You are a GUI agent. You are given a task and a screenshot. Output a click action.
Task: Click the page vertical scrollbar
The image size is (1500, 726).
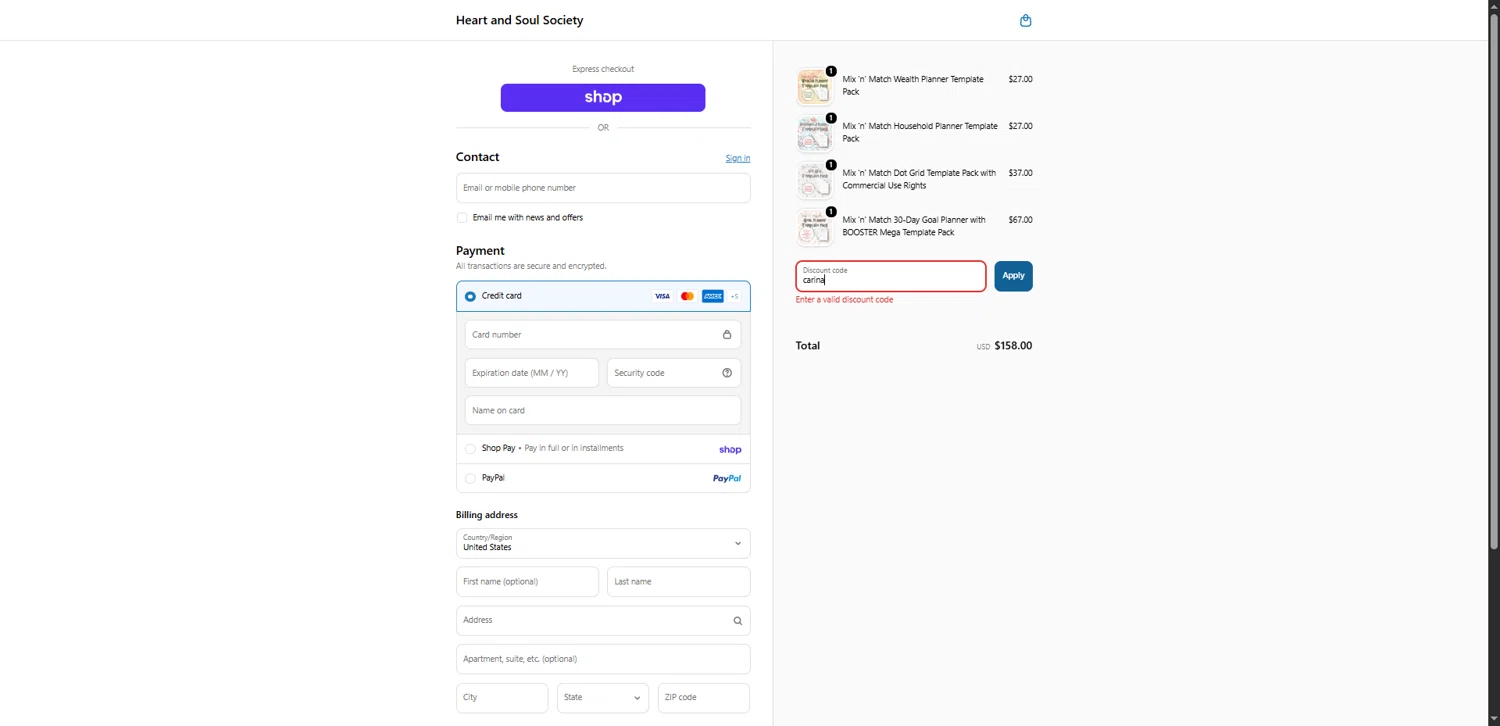tap(1494, 280)
